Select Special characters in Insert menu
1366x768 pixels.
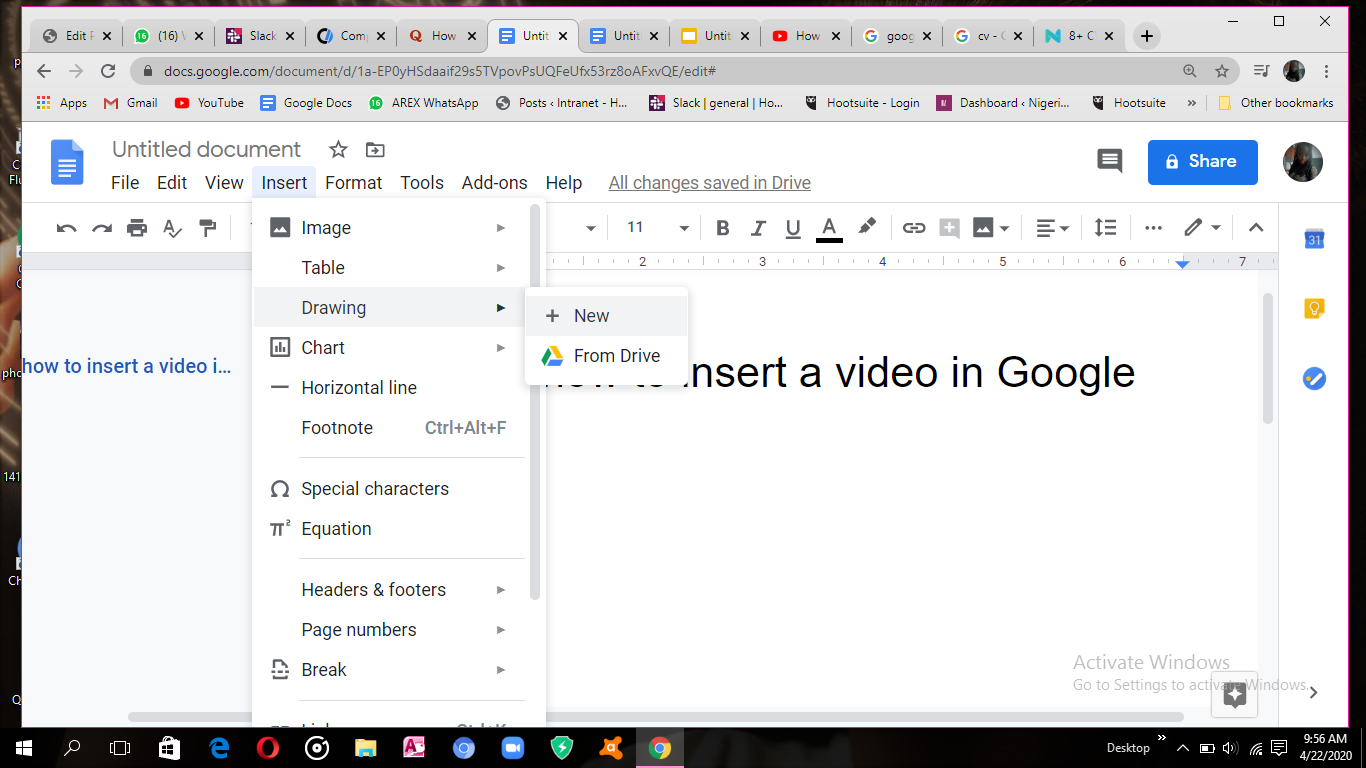(x=375, y=489)
